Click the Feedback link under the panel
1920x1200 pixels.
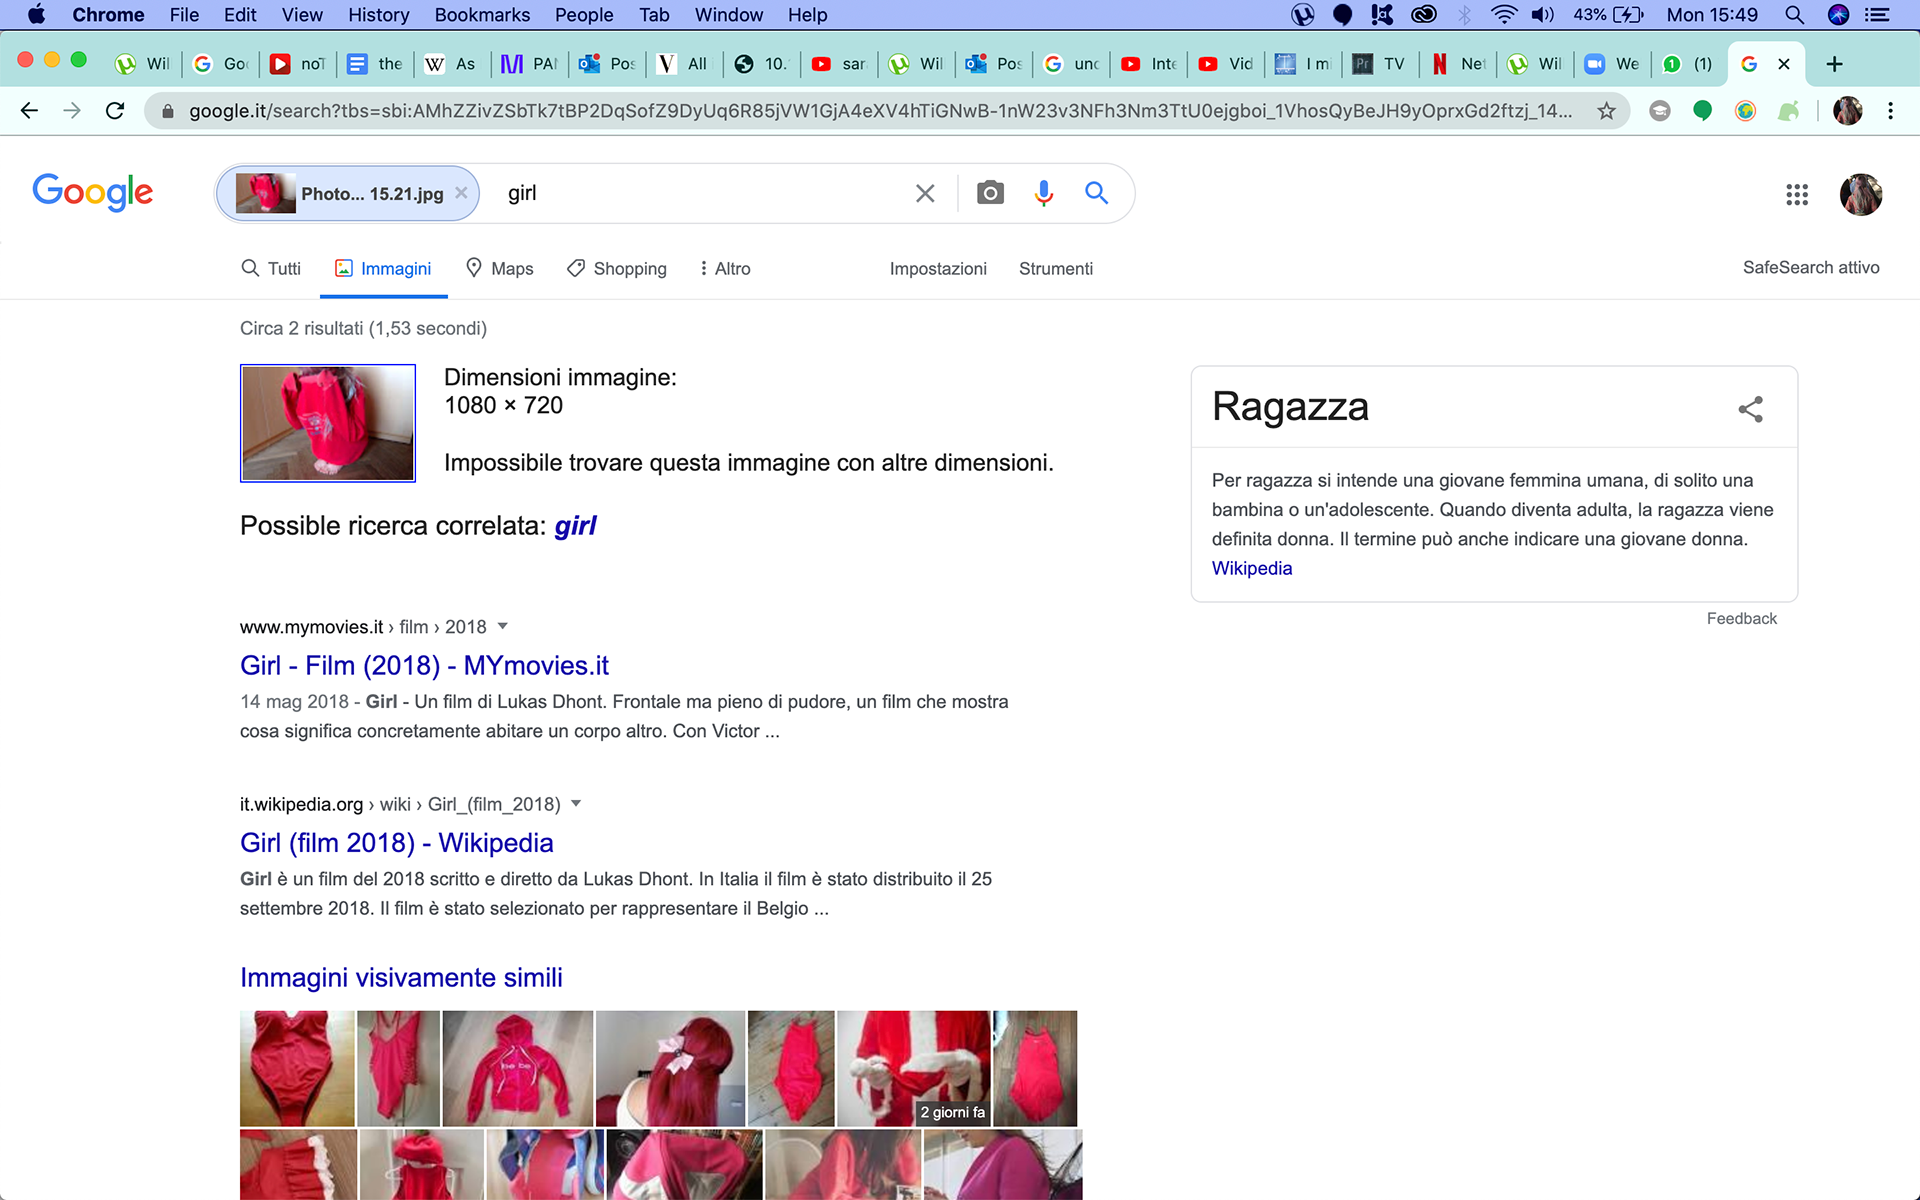click(x=1741, y=618)
